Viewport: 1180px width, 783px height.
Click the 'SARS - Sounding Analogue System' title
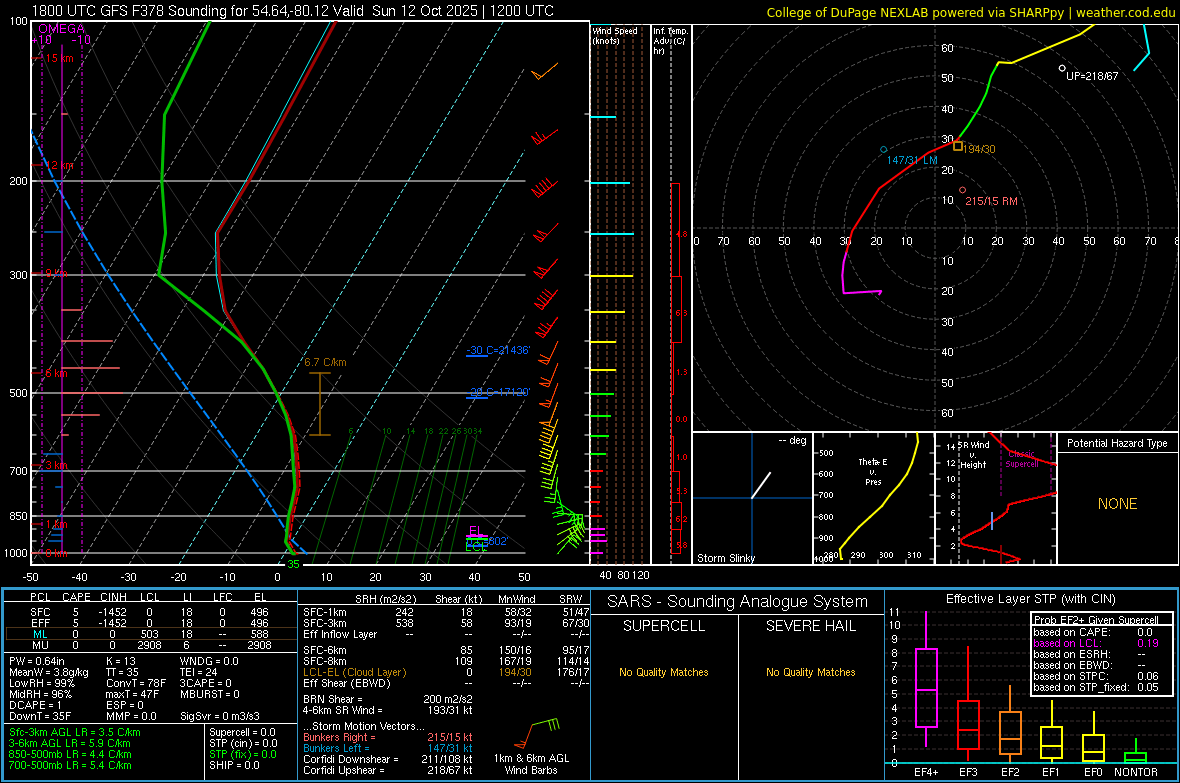pos(738,602)
